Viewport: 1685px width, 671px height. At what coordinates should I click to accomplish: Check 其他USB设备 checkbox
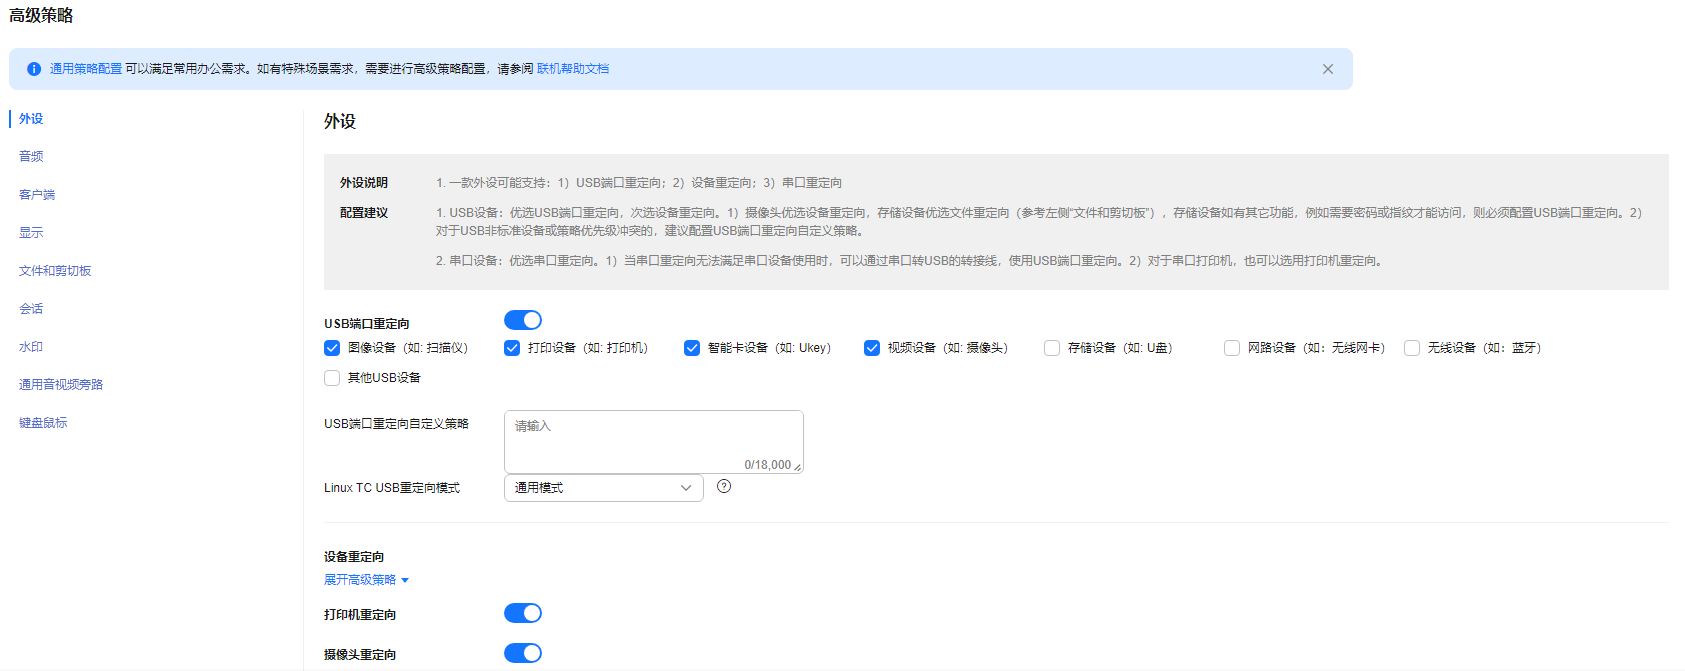(332, 378)
